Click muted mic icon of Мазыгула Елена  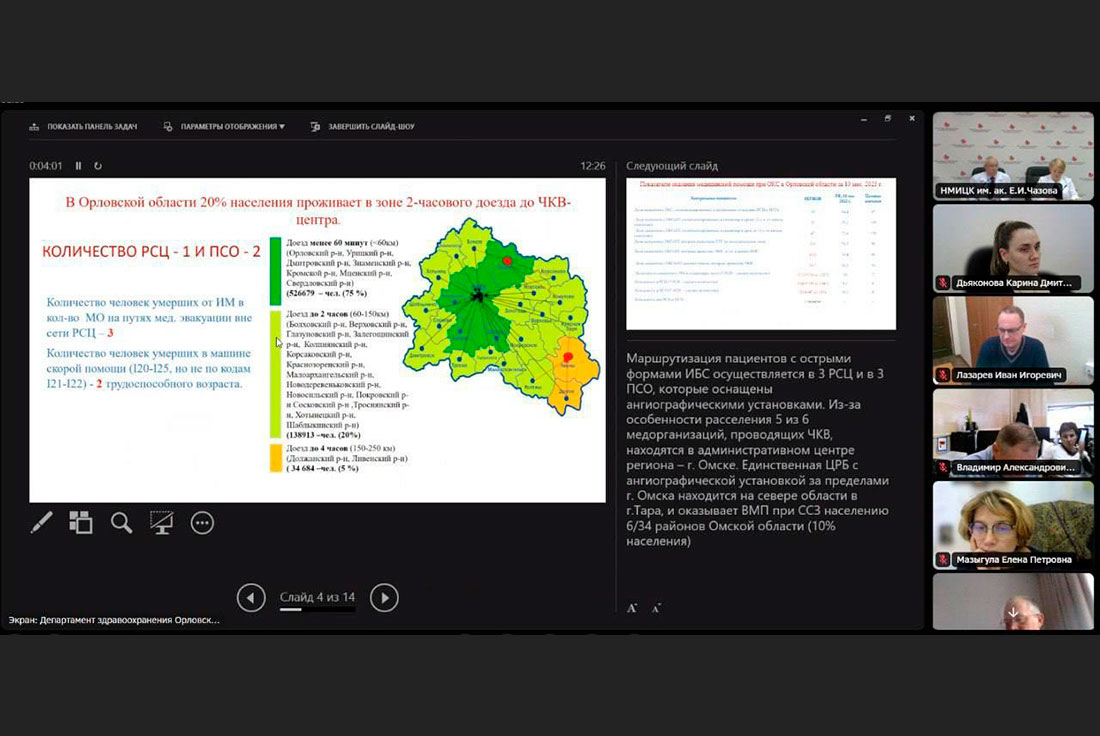(x=943, y=560)
